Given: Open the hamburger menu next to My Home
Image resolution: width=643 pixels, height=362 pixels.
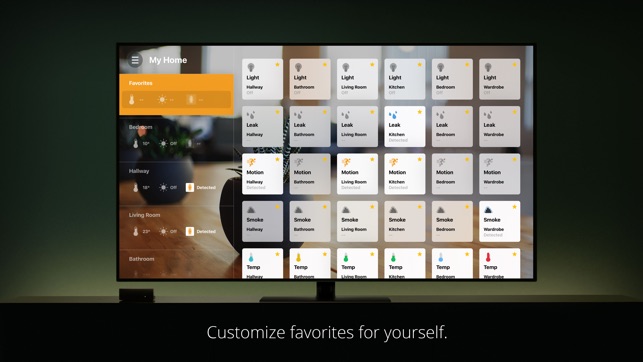Looking at the screenshot, I should click(135, 60).
